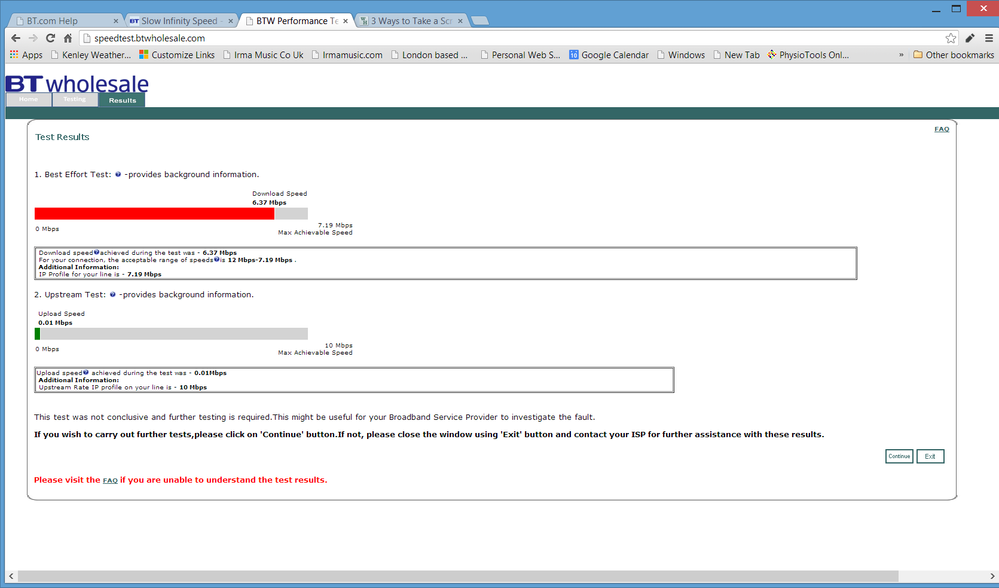Open Google Calendar bookmark

[608, 55]
